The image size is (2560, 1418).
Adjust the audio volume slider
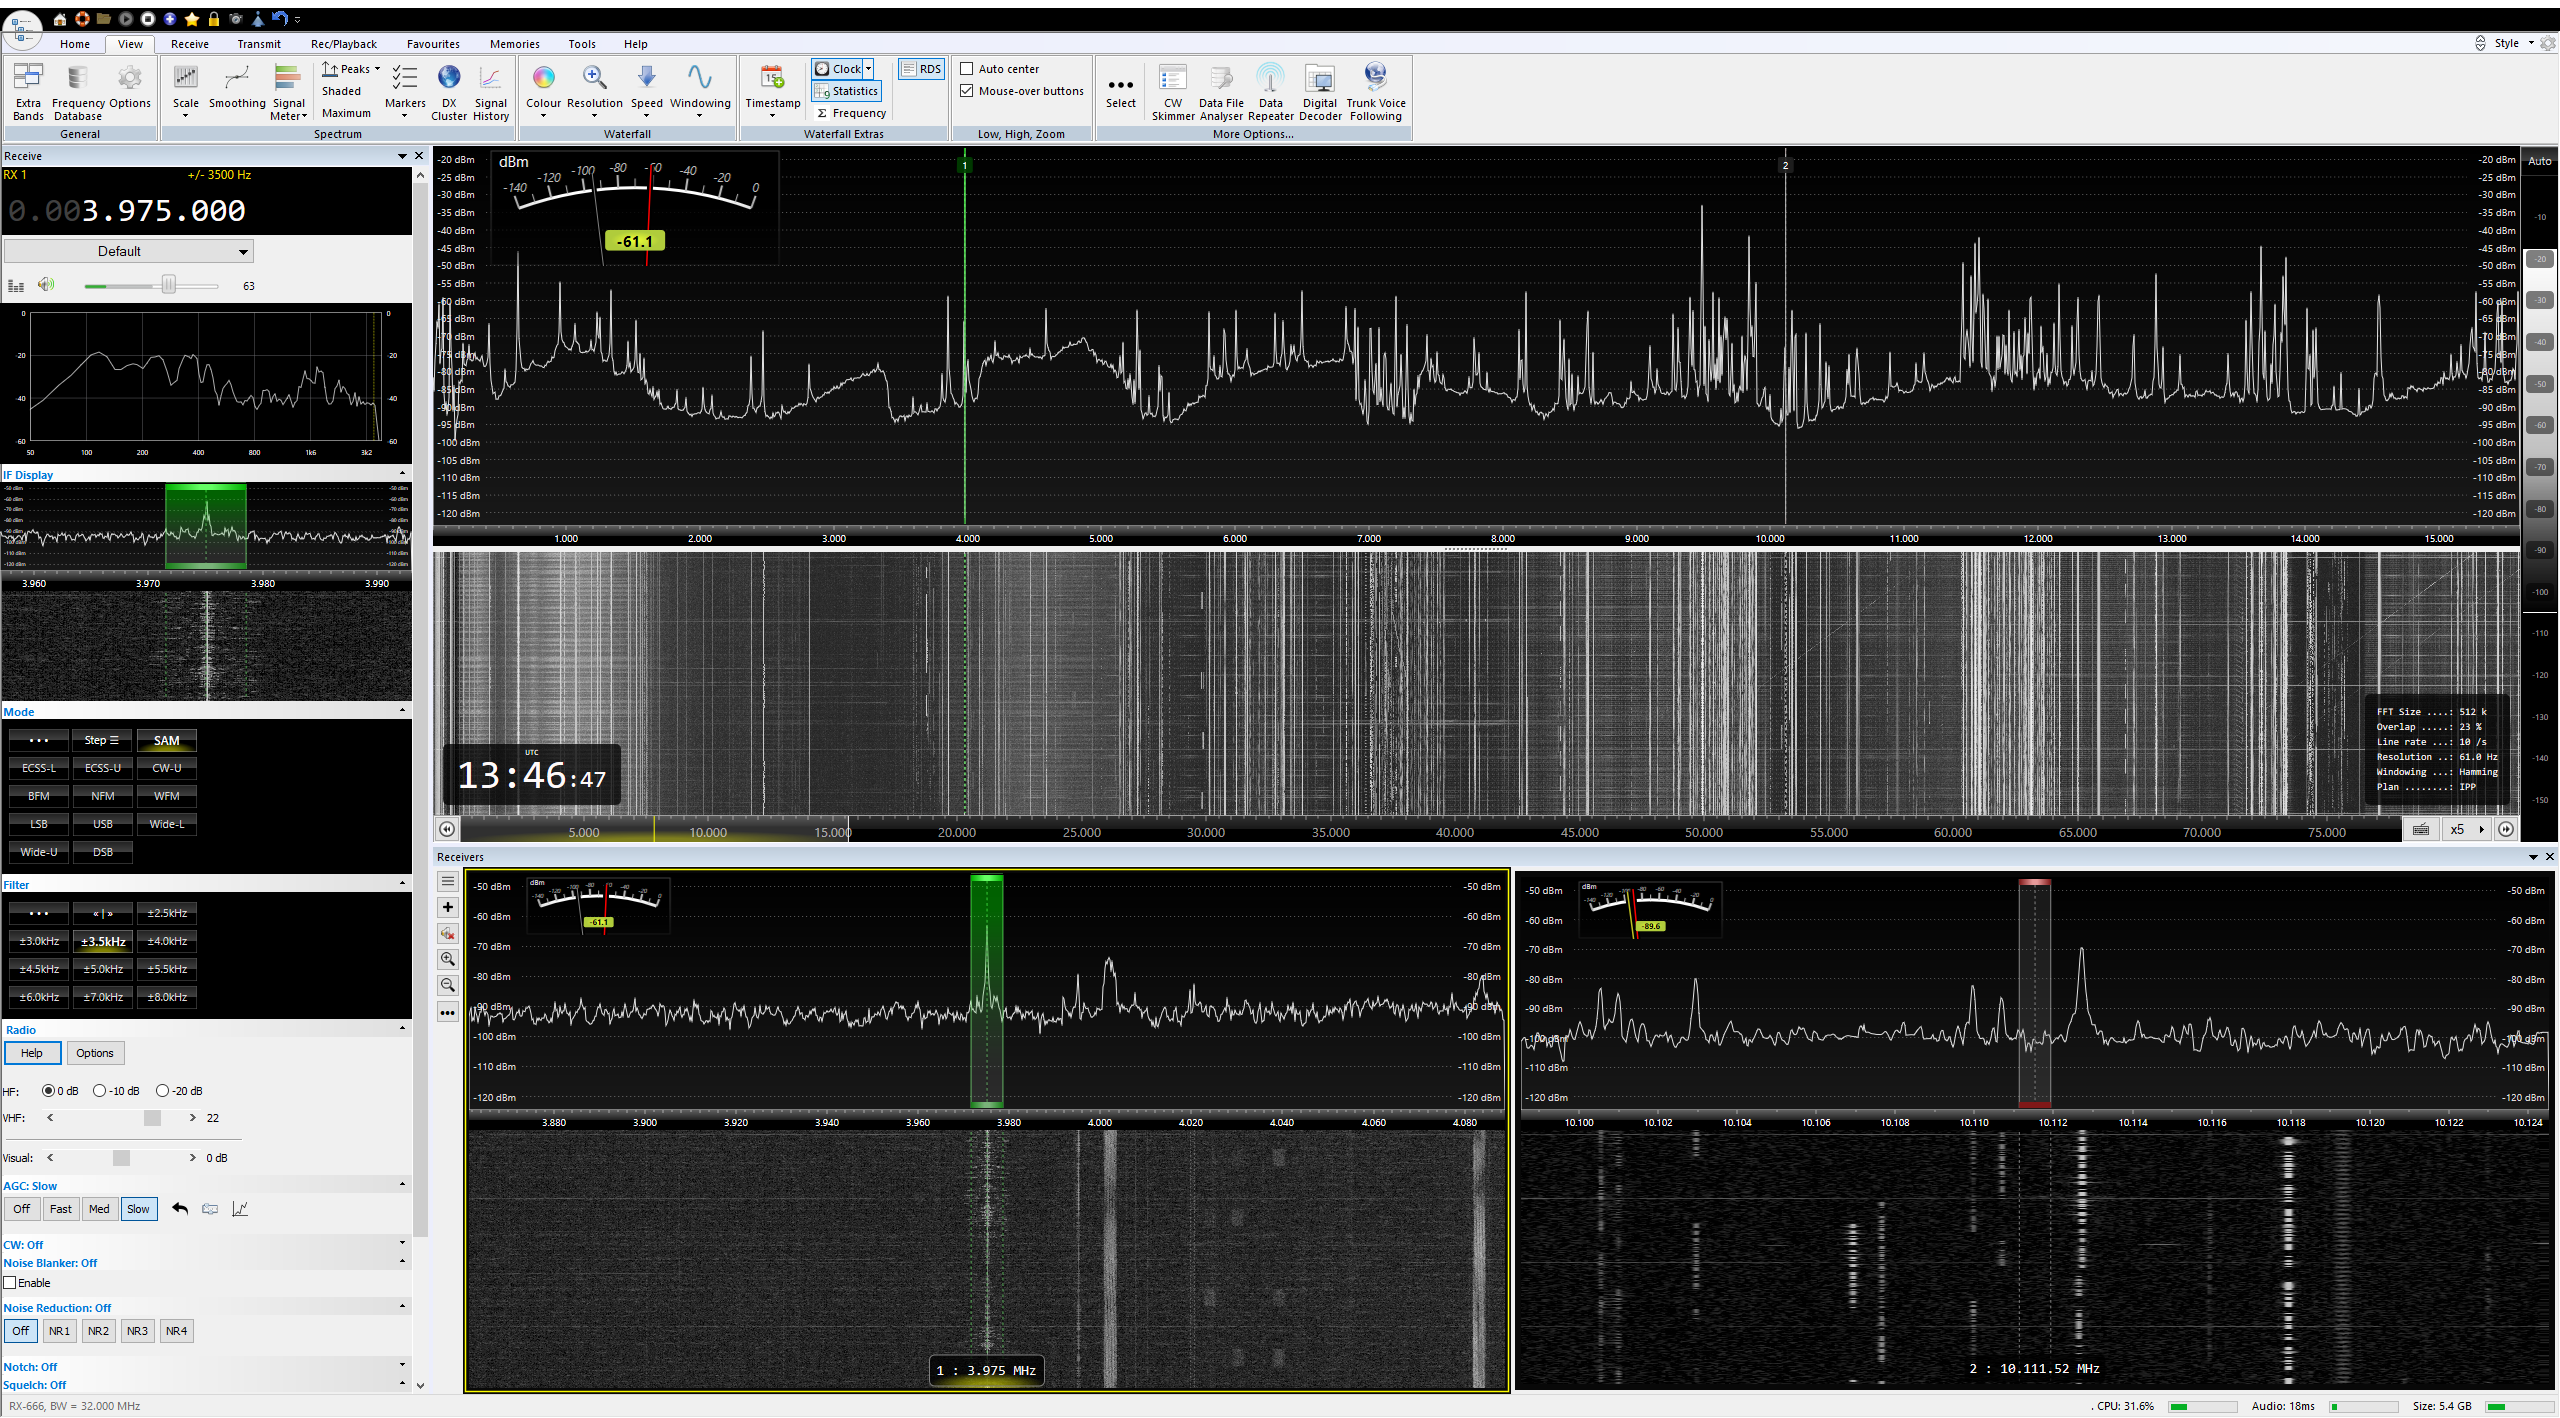pos(169,286)
